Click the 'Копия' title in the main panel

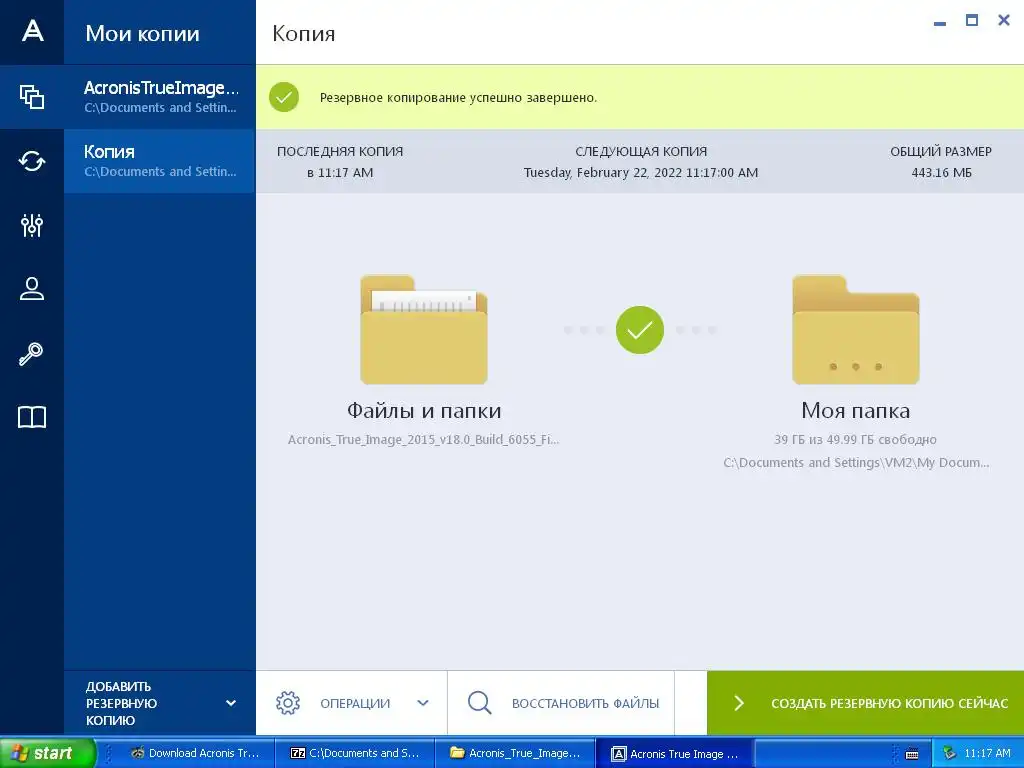[x=304, y=33]
